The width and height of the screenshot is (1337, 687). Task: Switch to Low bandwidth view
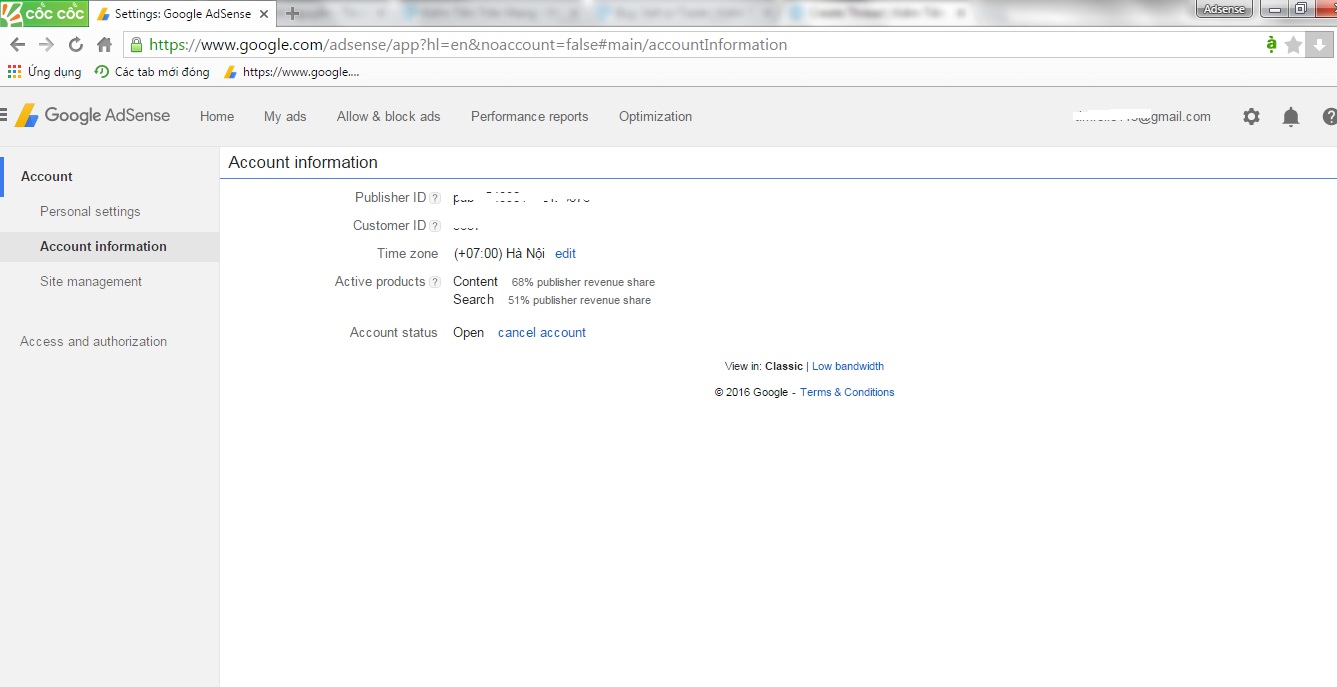(848, 366)
